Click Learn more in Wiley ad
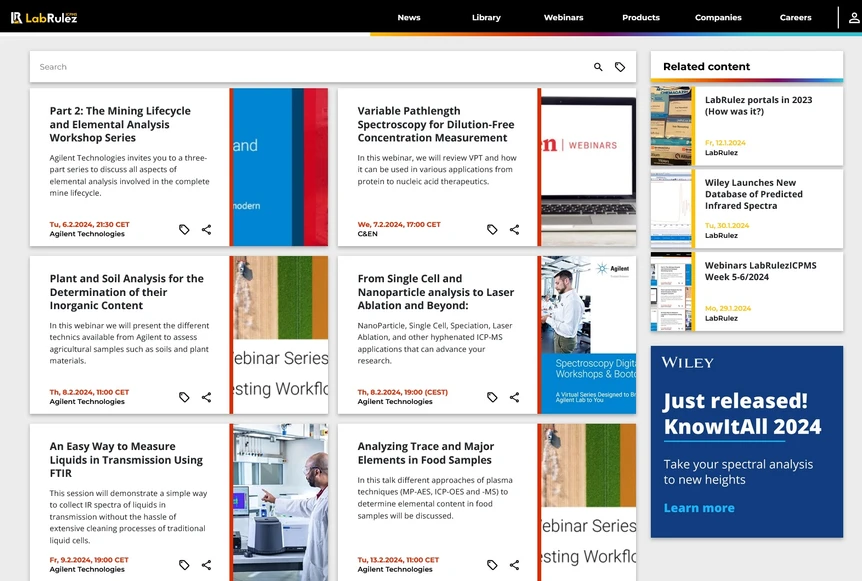This screenshot has width=862, height=581. (x=699, y=508)
